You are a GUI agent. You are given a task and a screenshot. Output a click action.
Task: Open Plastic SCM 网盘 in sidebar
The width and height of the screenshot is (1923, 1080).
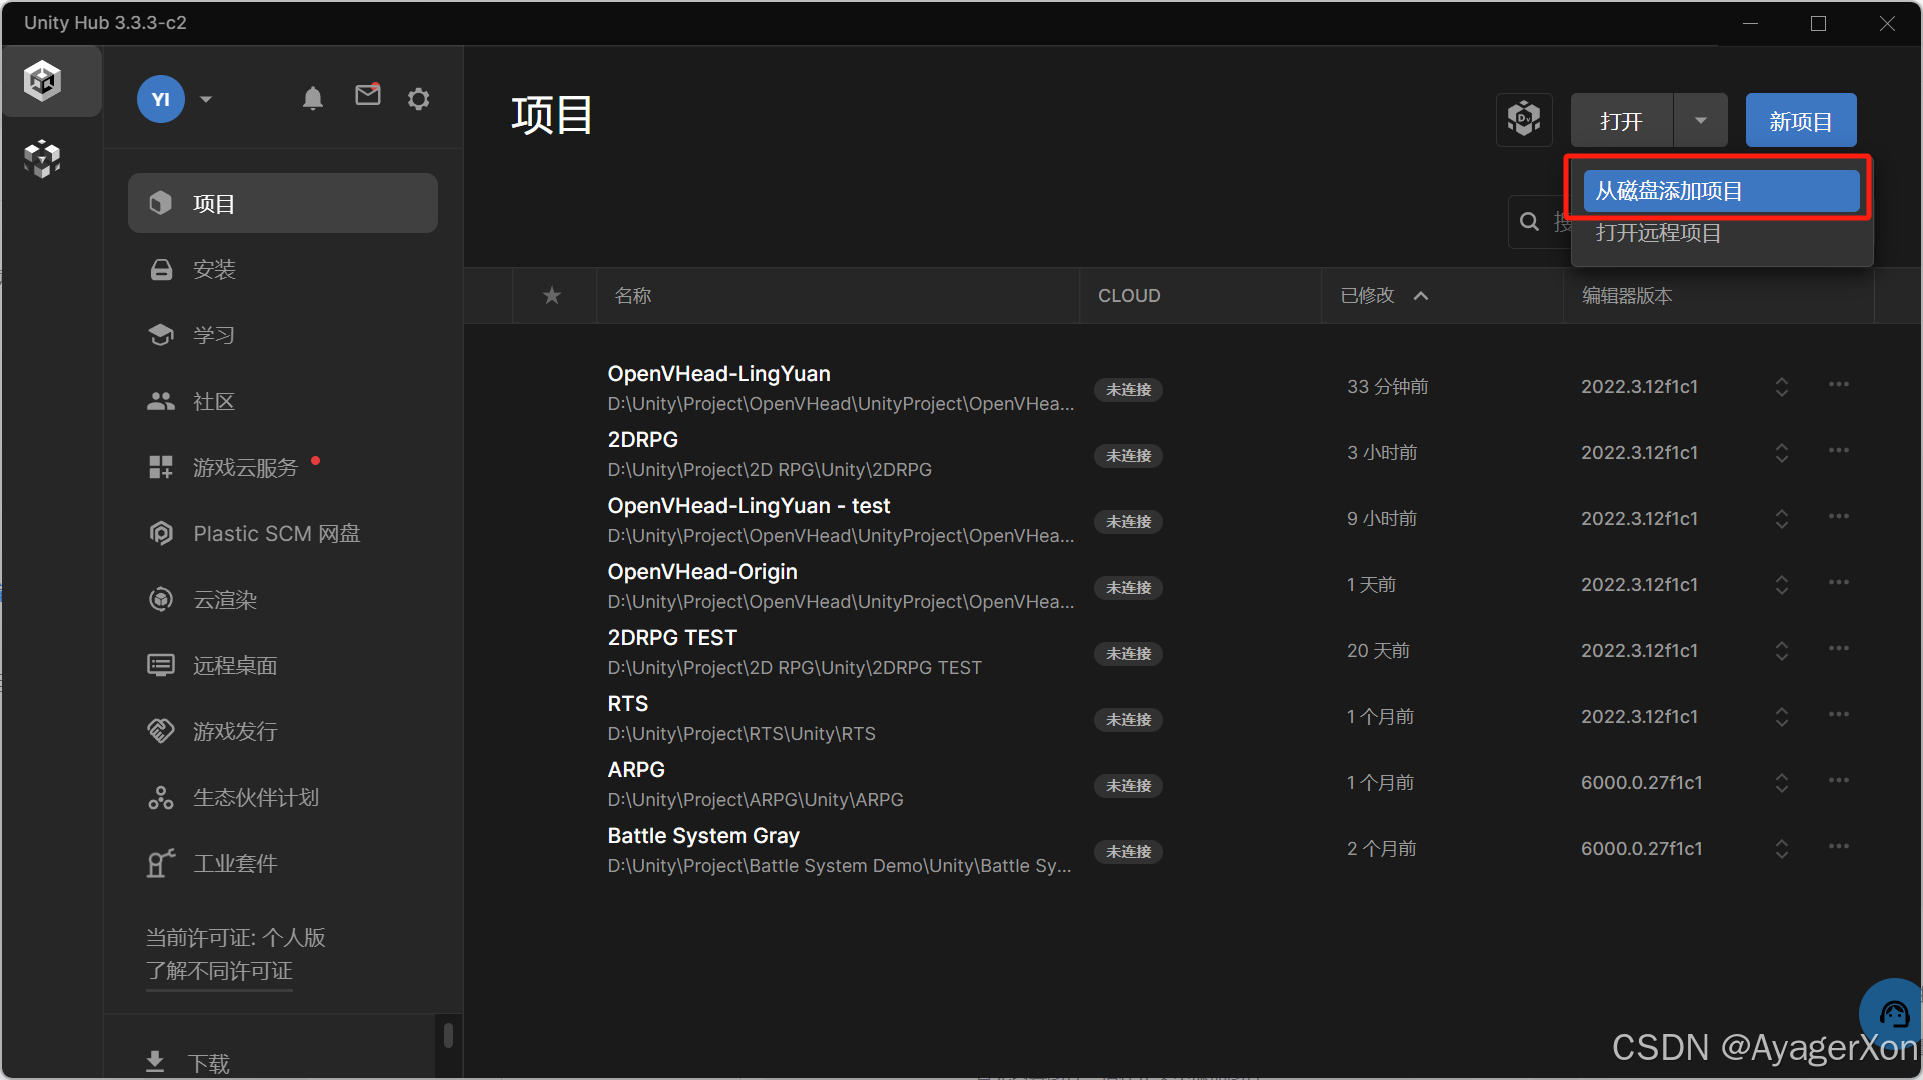[283, 534]
